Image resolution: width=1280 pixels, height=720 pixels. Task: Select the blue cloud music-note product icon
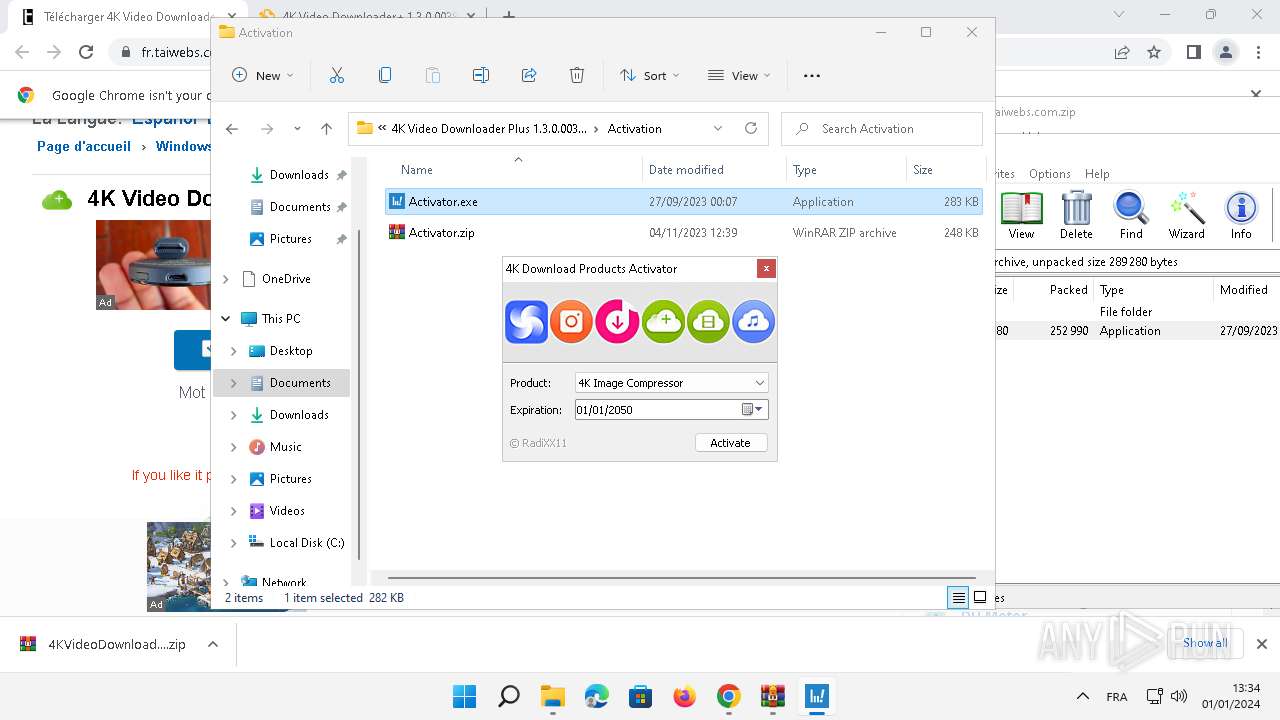[x=754, y=322]
